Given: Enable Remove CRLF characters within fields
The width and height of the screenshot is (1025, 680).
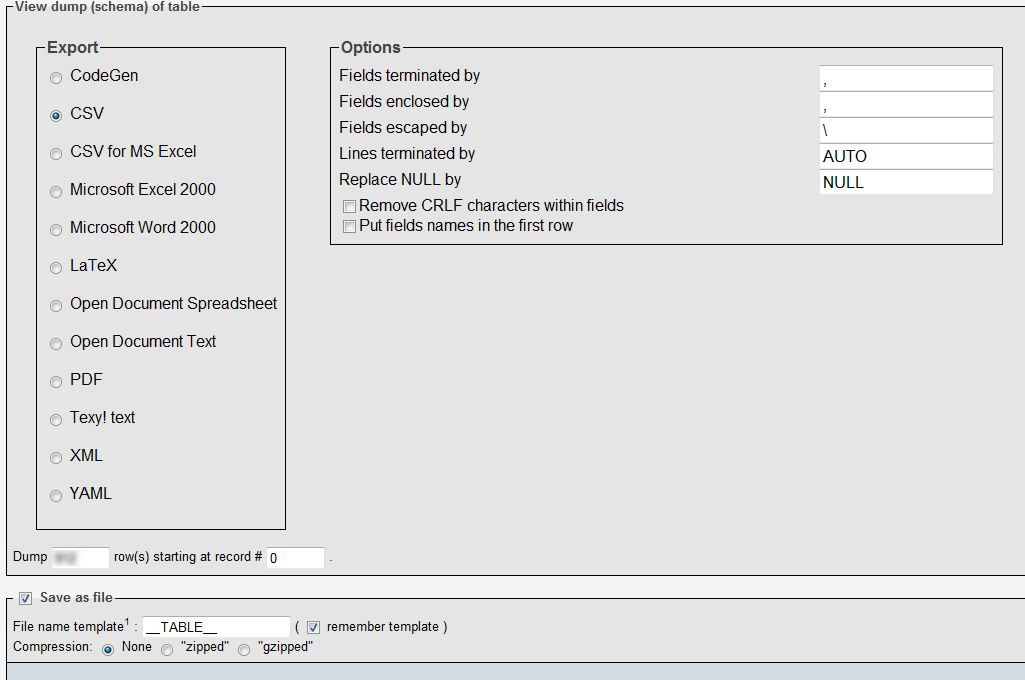Looking at the screenshot, I should pos(349,206).
